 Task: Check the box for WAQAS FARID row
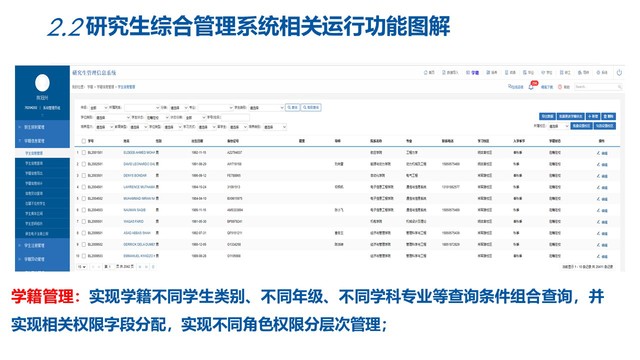pyautogui.click(x=84, y=221)
